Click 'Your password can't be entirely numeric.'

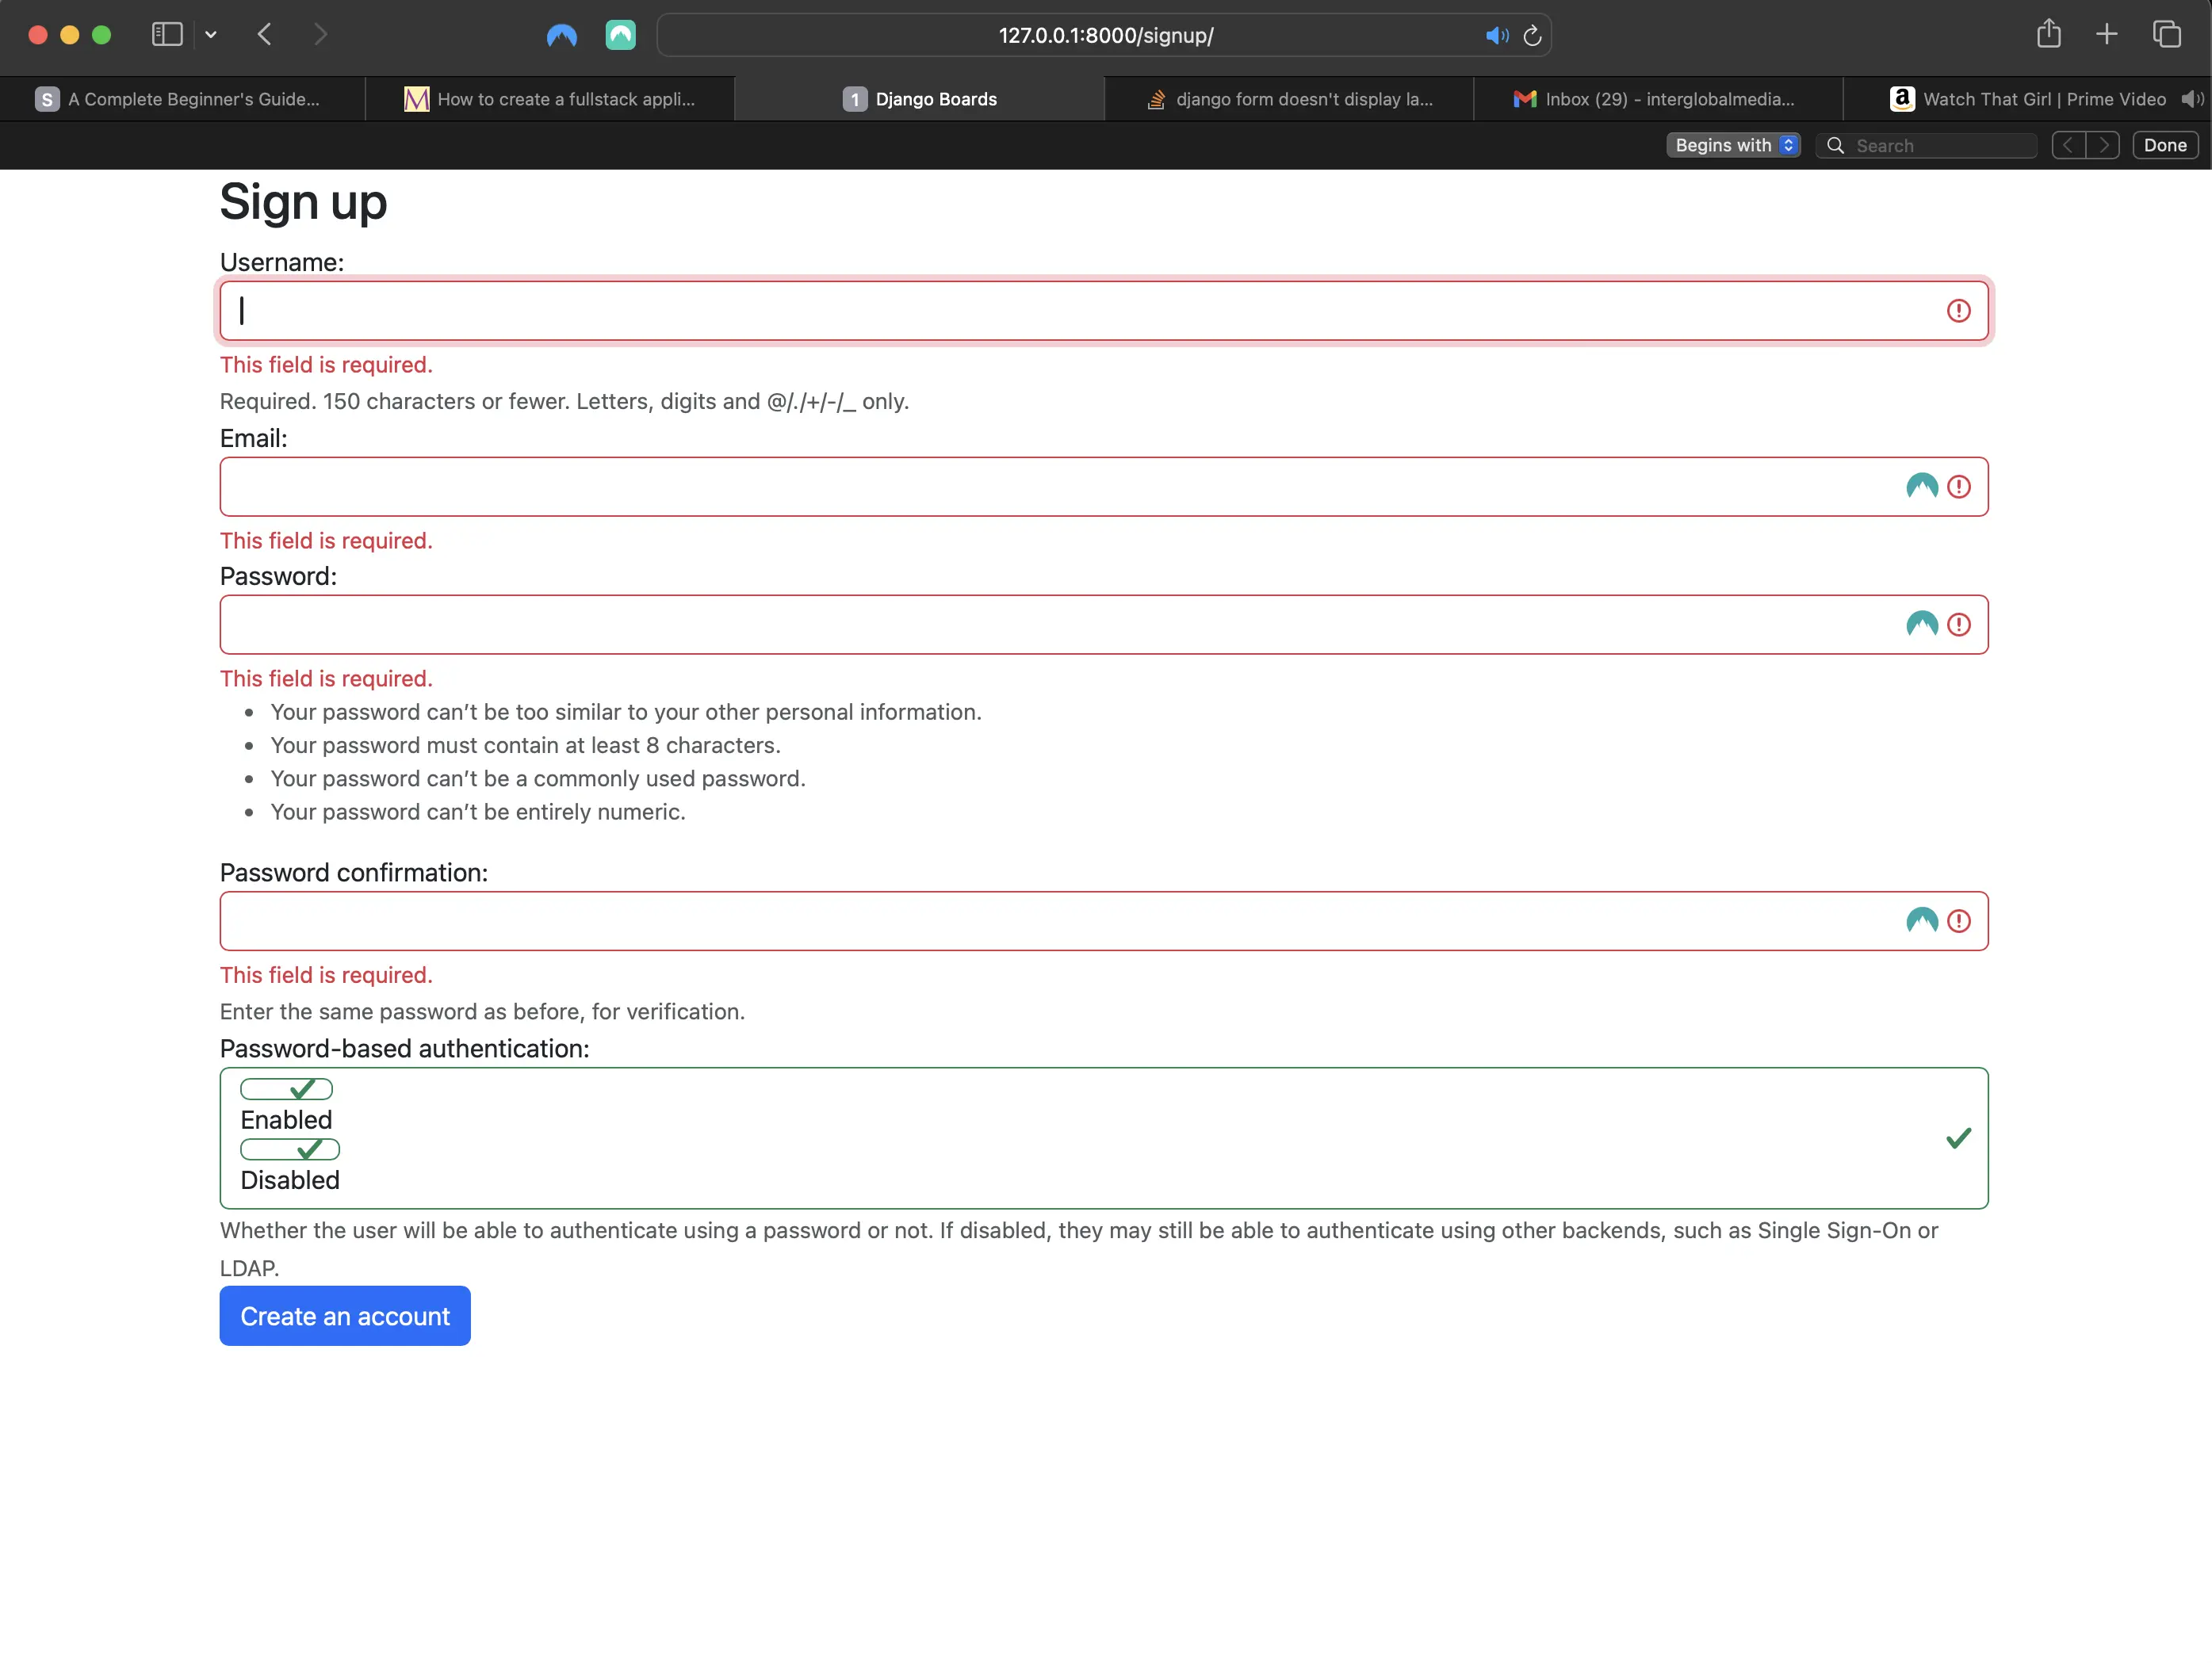point(478,812)
